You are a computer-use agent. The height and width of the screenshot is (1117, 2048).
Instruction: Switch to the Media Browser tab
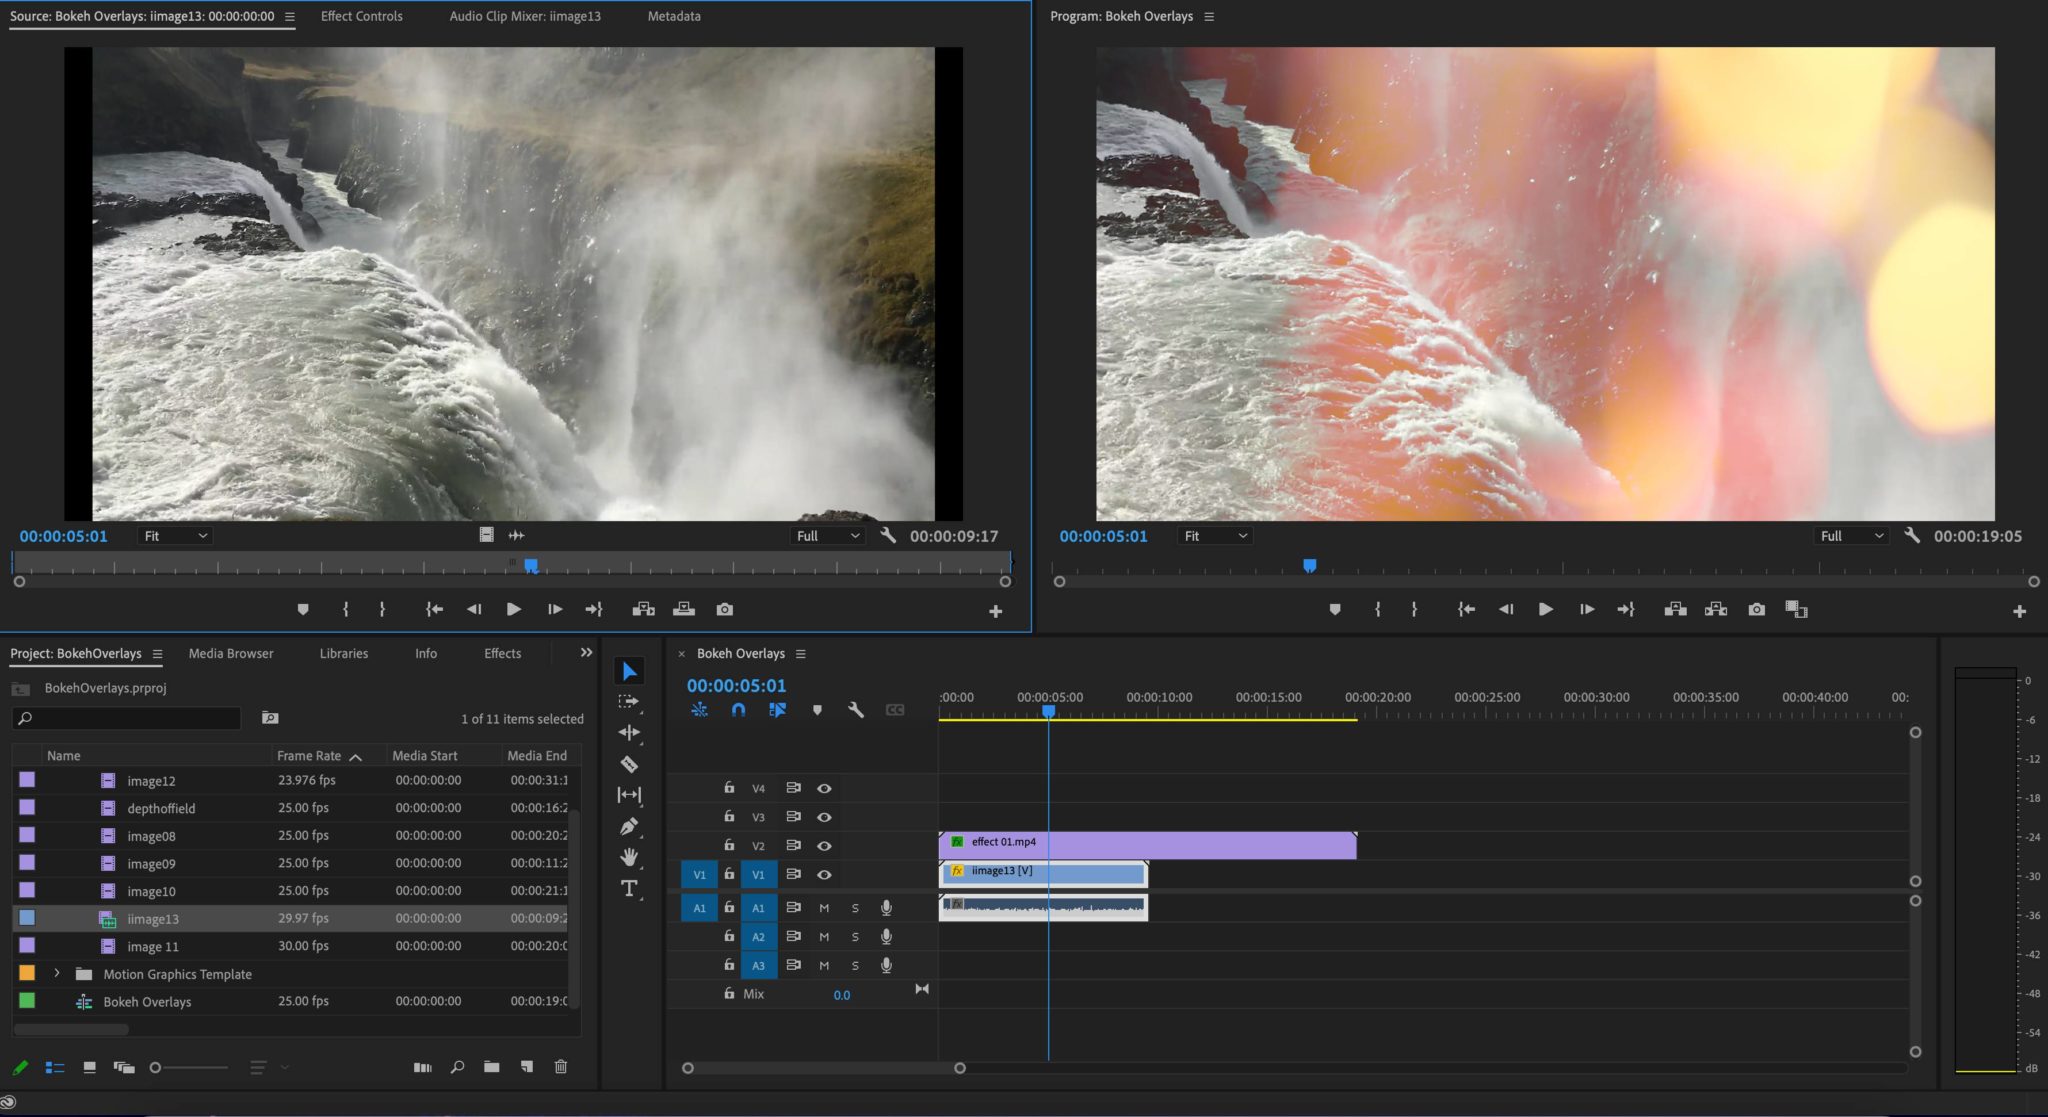click(x=230, y=653)
